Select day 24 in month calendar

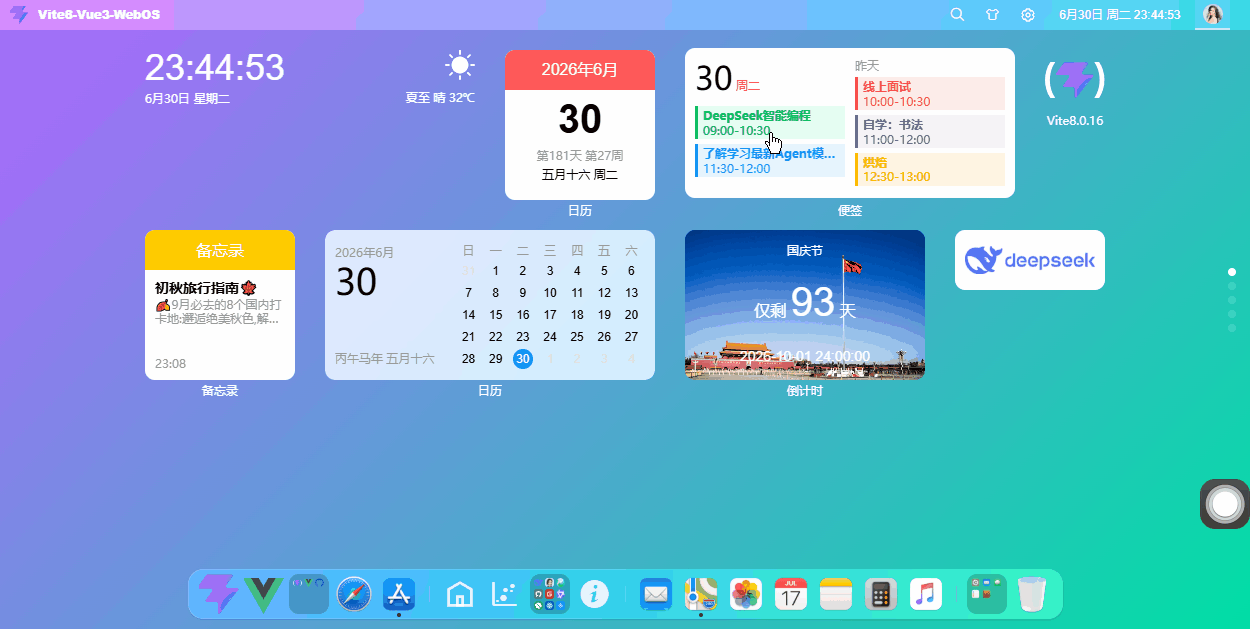click(550, 336)
